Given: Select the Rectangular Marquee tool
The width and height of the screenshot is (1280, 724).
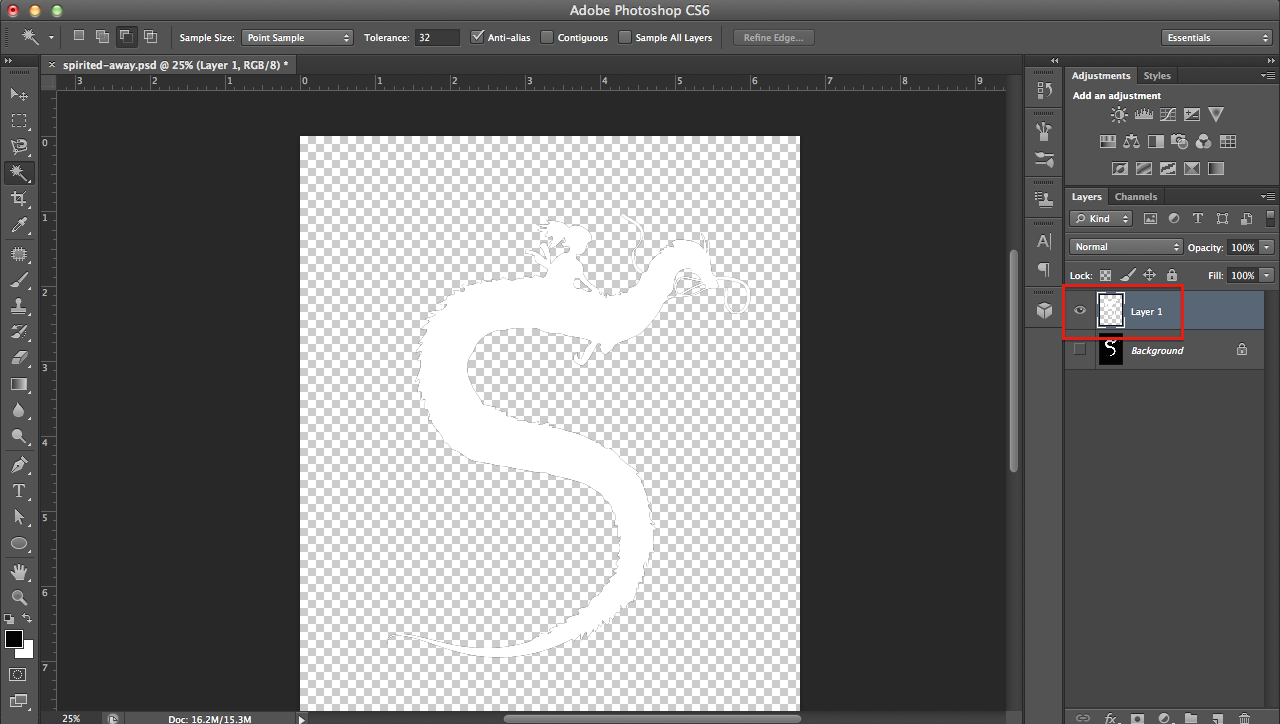Looking at the screenshot, I should [19, 120].
